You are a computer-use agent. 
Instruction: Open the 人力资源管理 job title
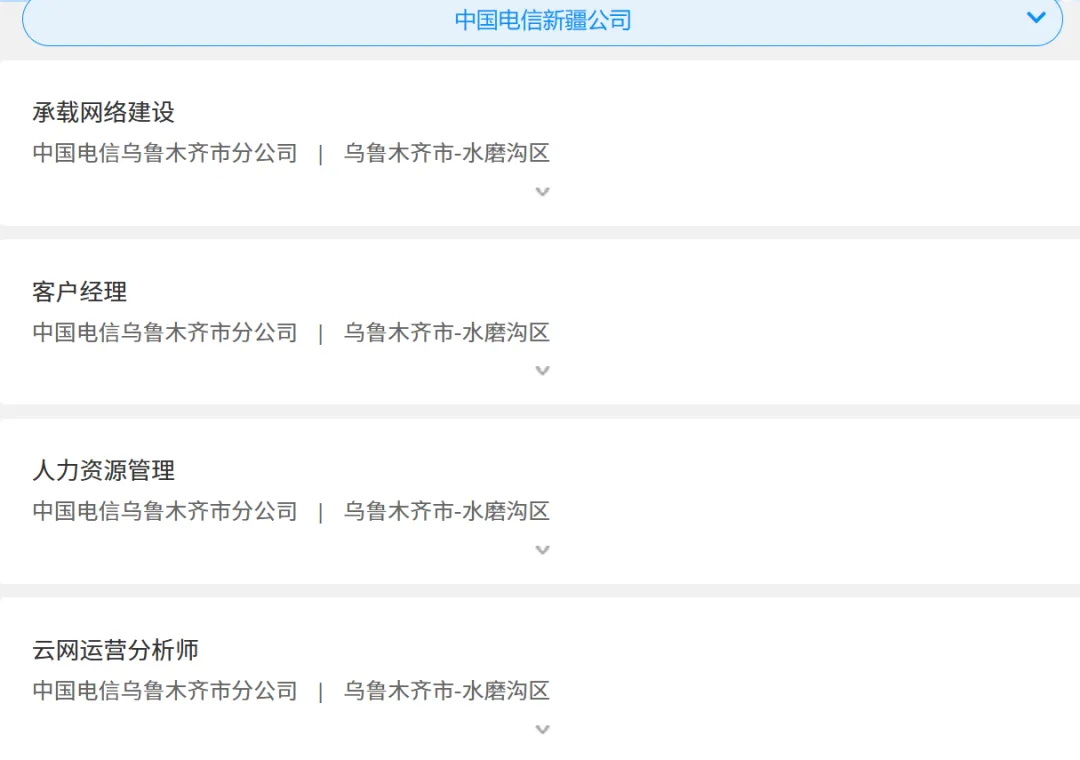coord(103,471)
